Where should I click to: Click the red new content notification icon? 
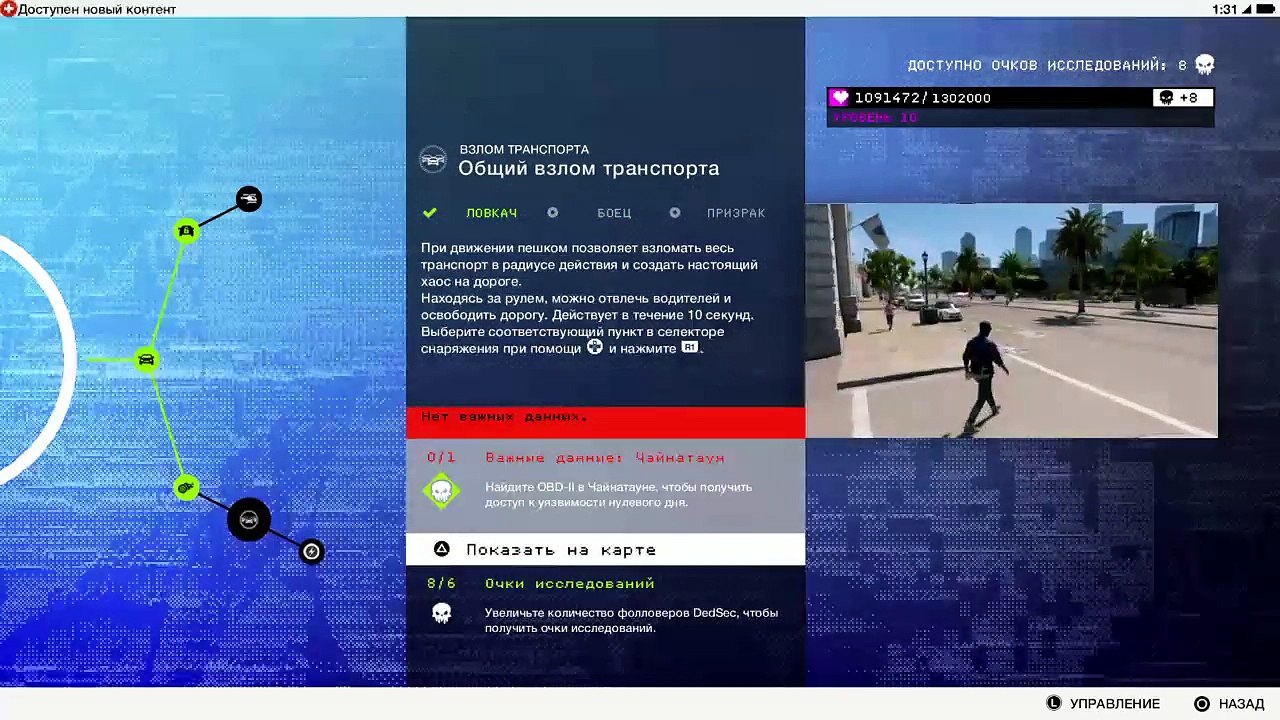pyautogui.click(x=8, y=9)
